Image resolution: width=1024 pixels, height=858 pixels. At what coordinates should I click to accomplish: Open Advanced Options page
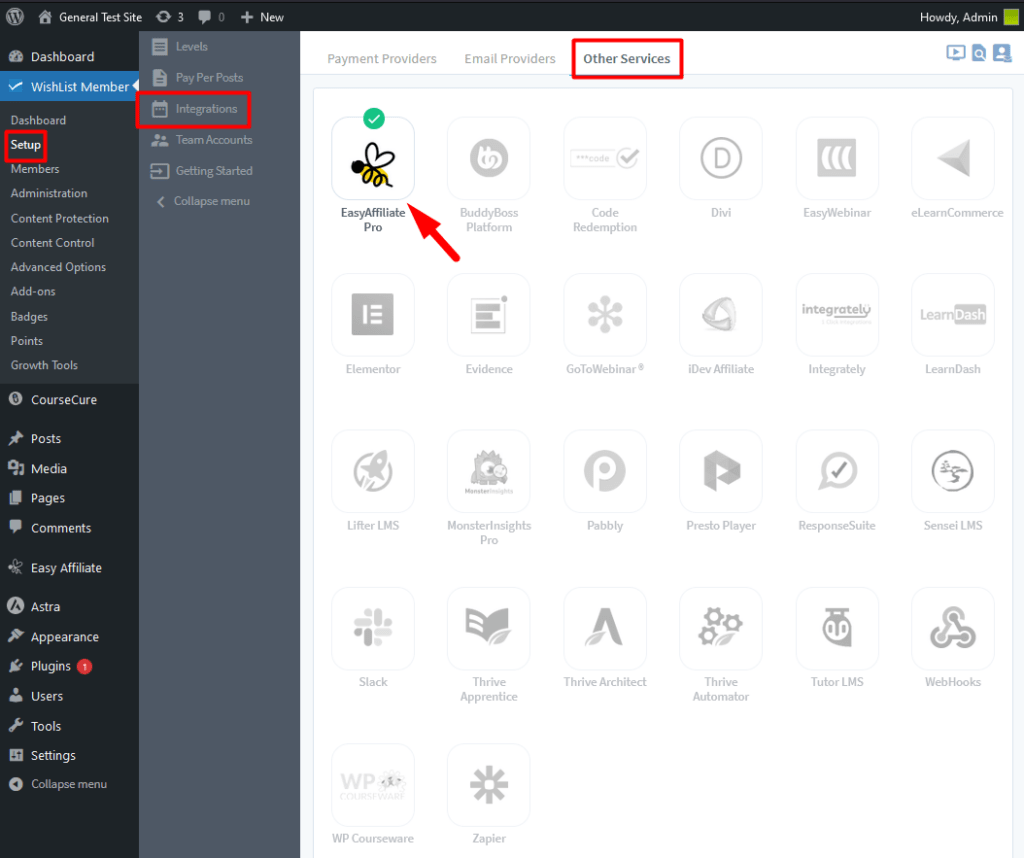58,267
